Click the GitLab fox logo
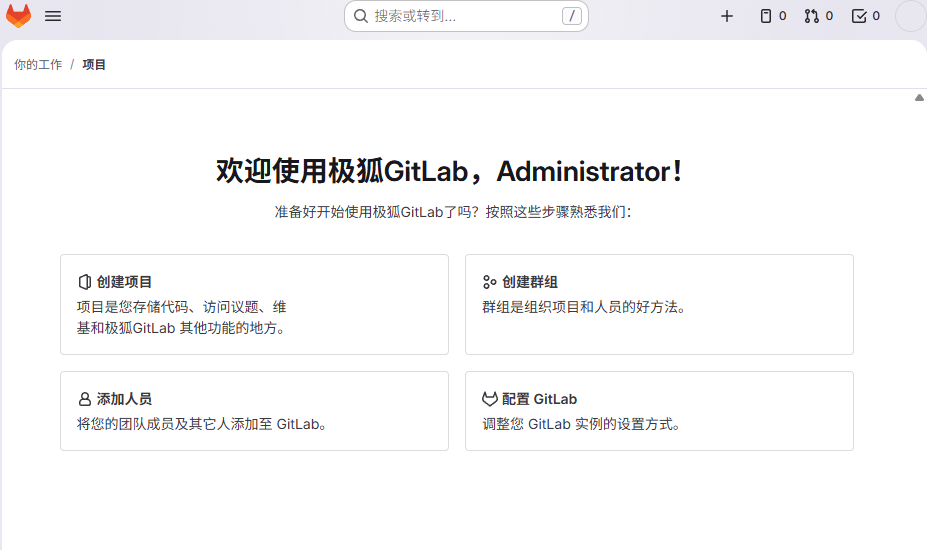 [18, 16]
